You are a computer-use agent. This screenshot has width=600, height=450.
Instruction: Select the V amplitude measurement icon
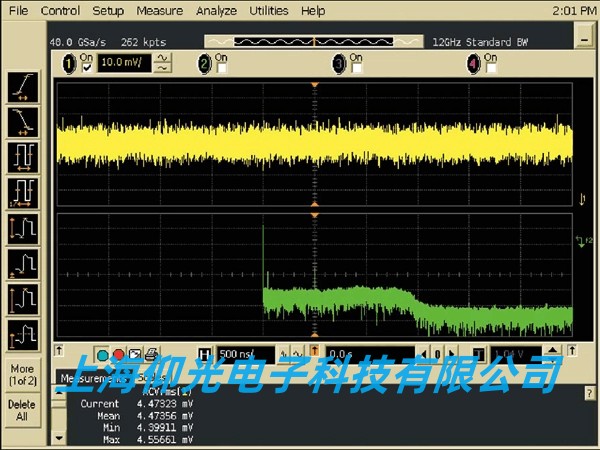tap(21, 227)
